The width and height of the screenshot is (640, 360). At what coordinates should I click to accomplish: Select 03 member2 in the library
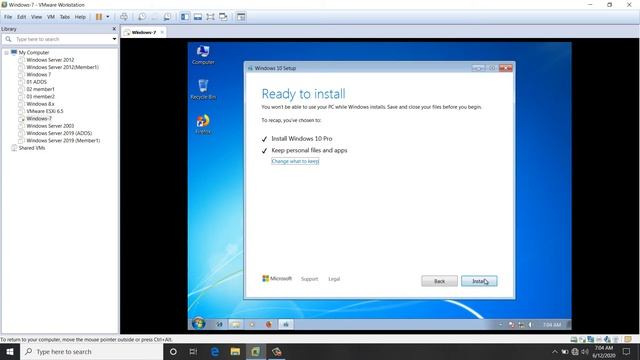40,97
